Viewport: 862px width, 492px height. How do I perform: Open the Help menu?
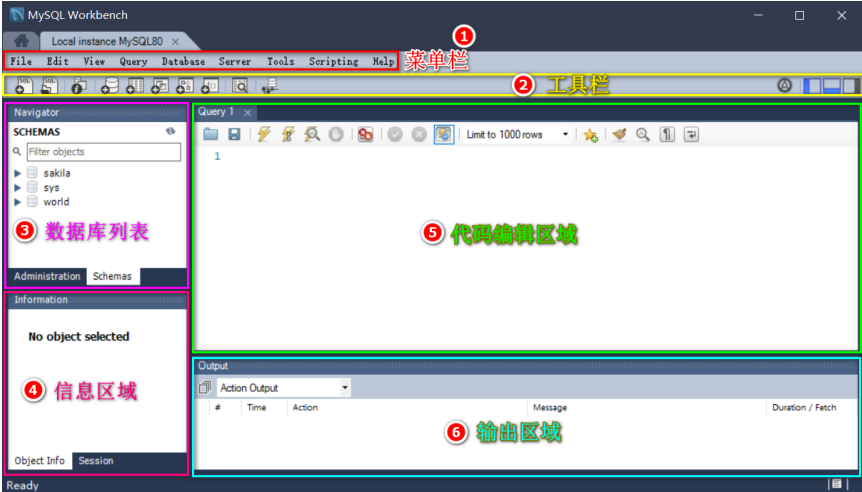point(383,61)
